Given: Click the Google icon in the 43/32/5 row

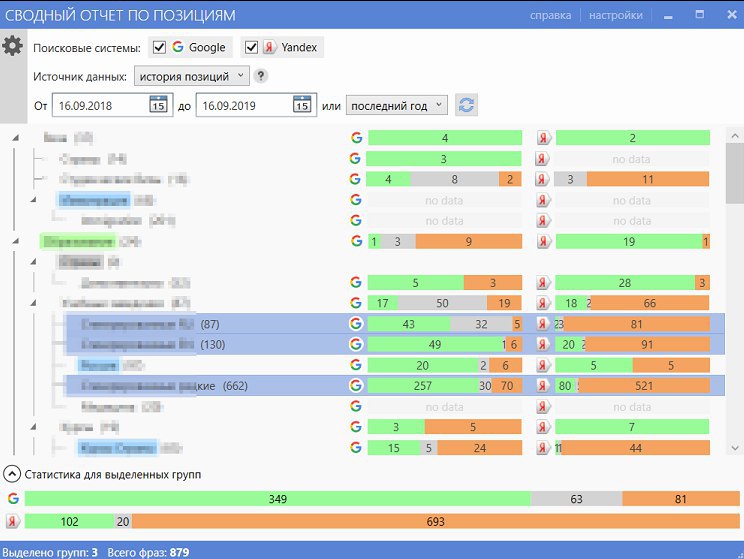Looking at the screenshot, I should pyautogui.click(x=356, y=324).
